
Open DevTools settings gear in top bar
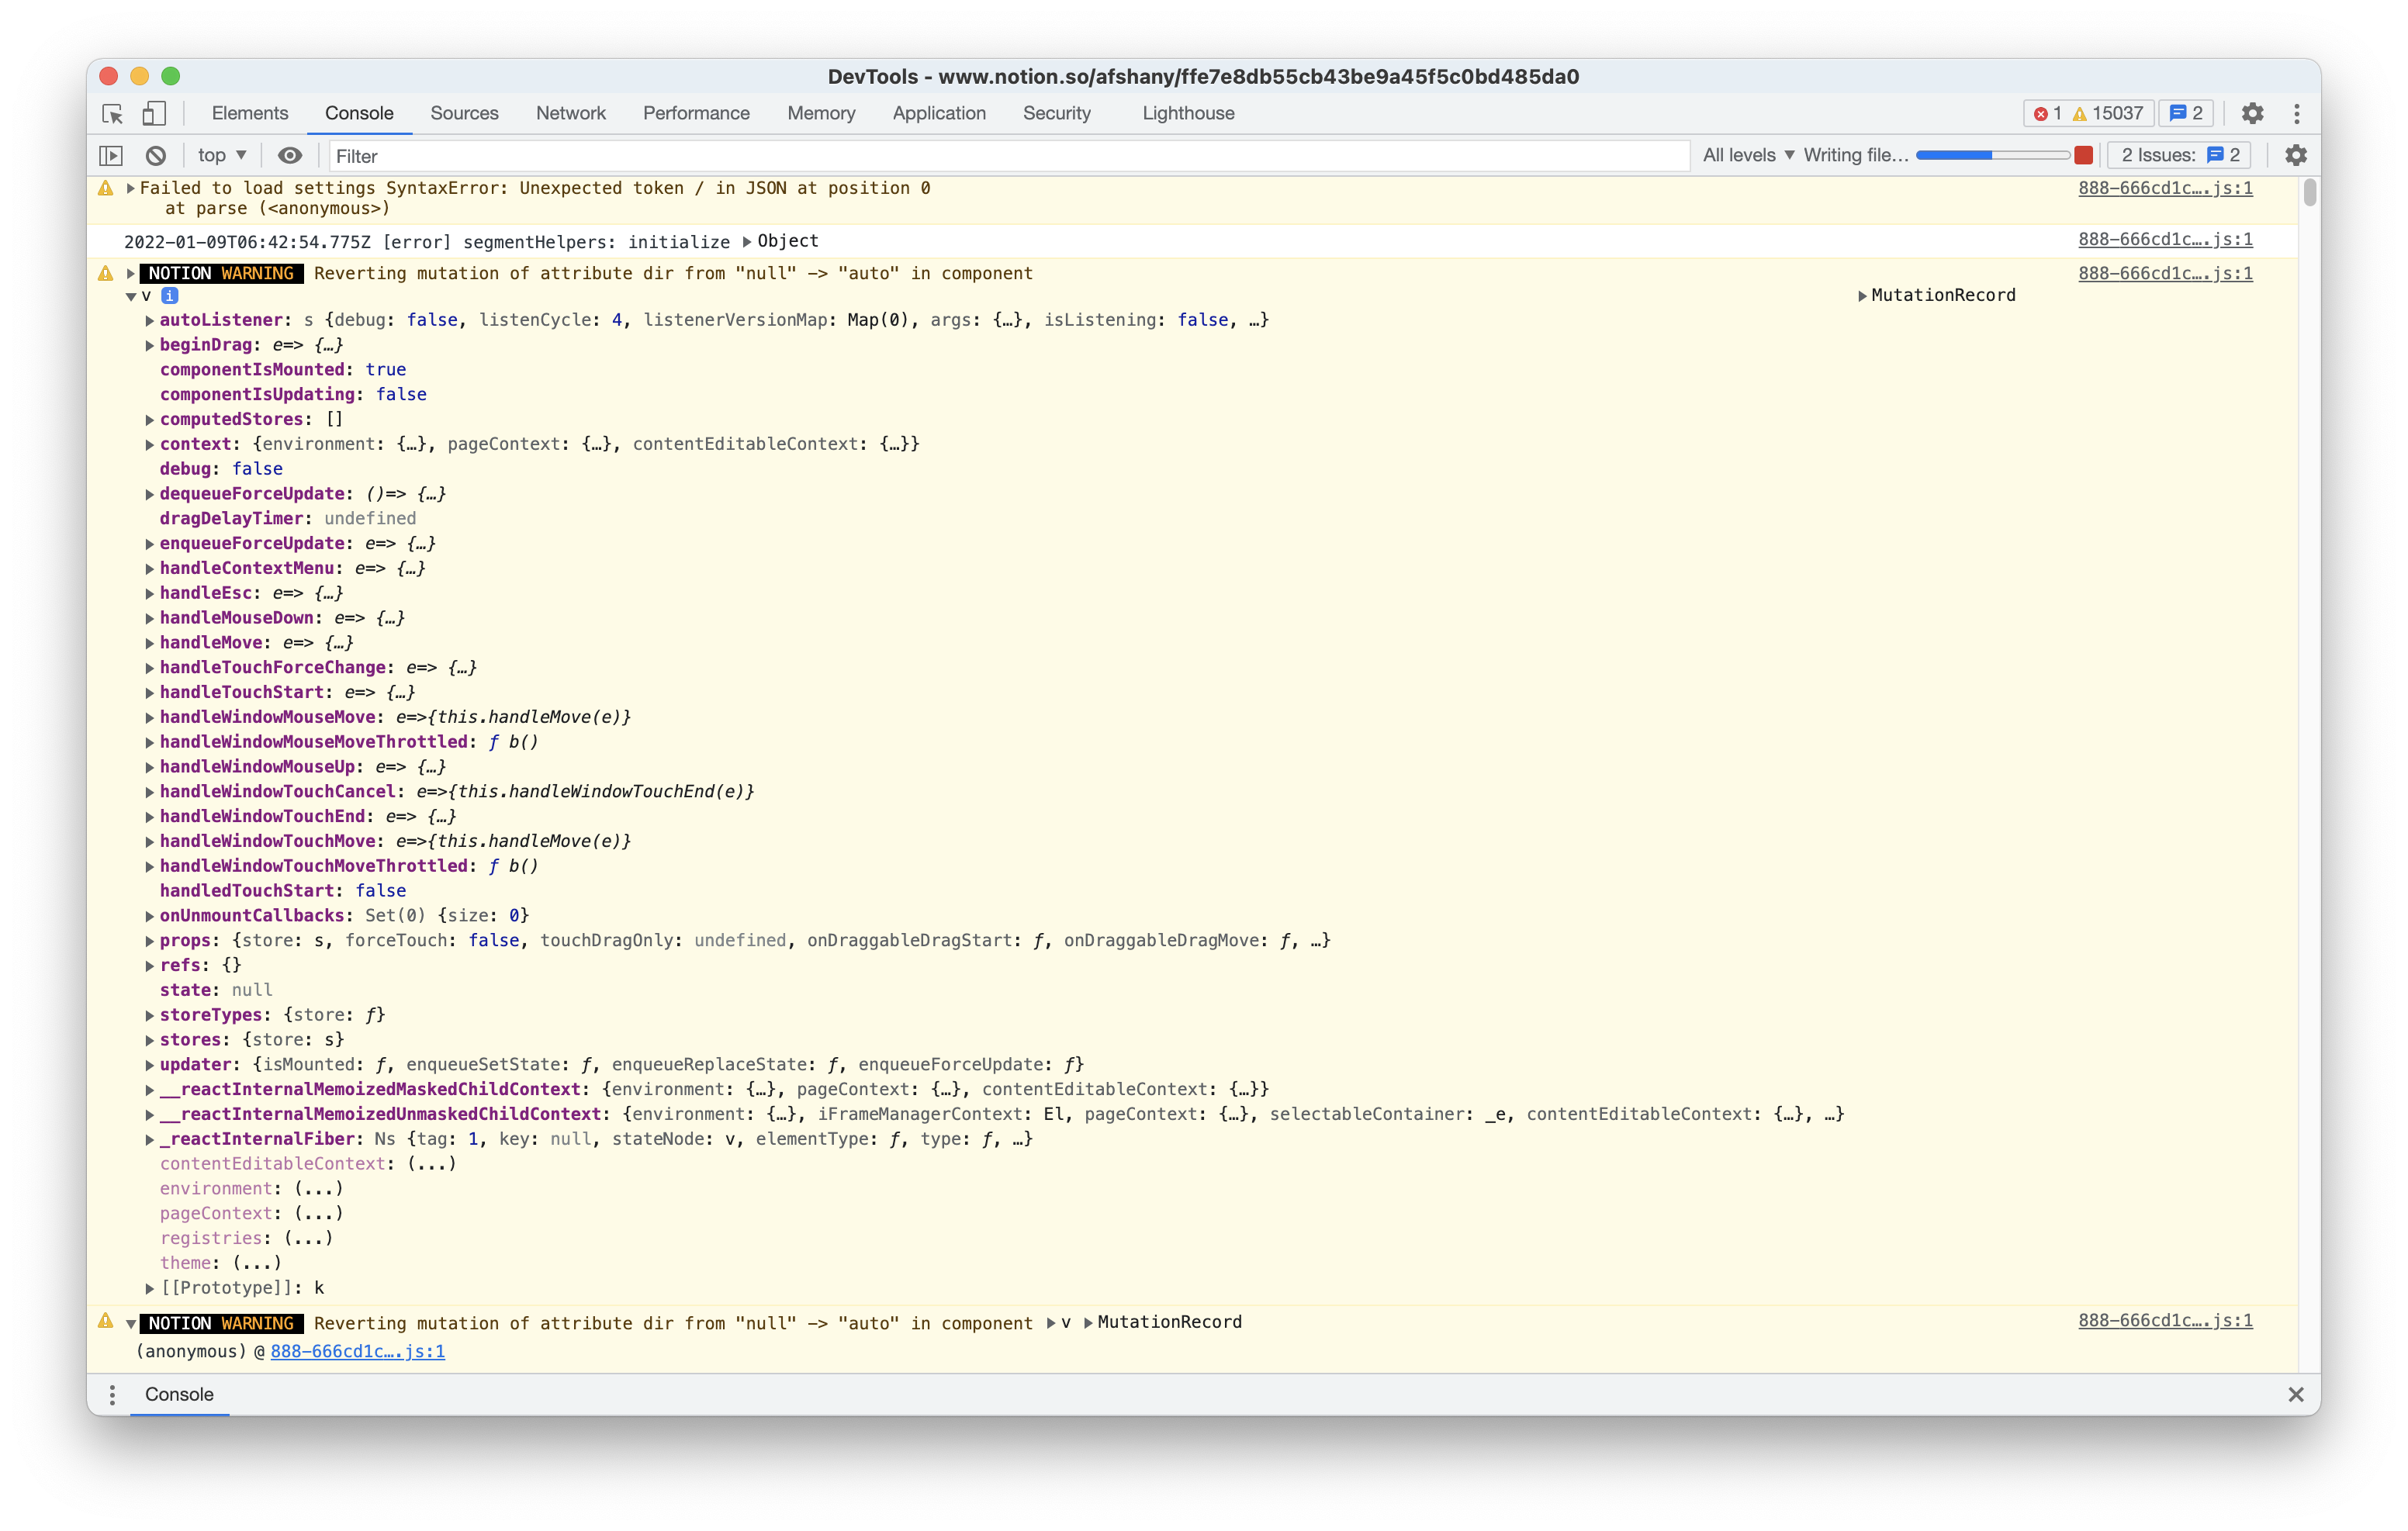tap(2253, 113)
